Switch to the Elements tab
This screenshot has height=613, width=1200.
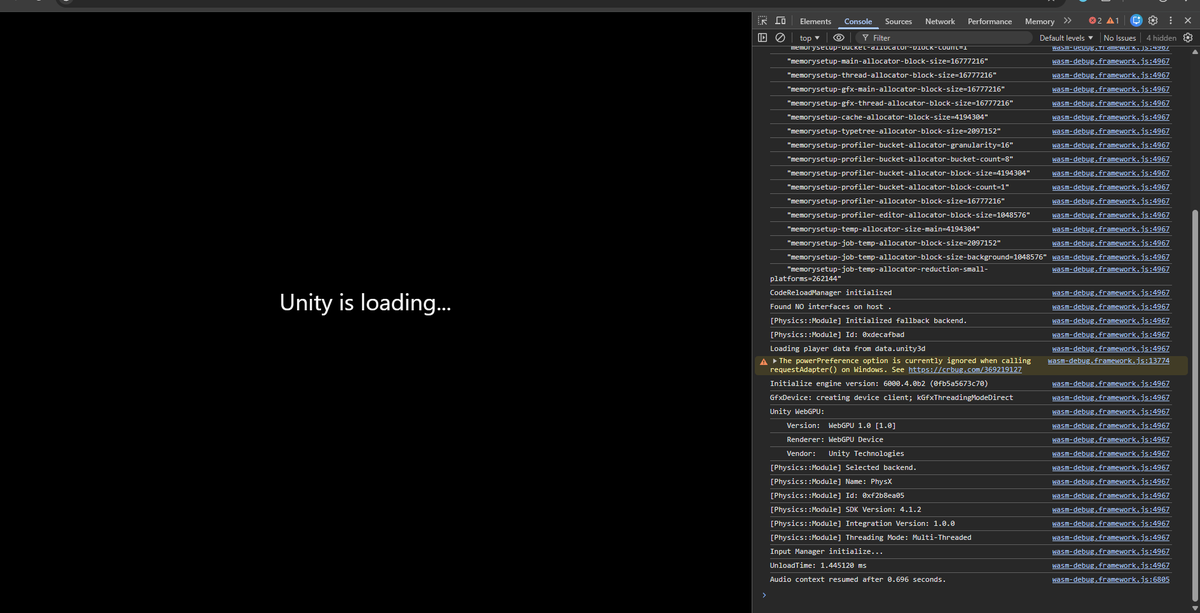[x=815, y=21]
